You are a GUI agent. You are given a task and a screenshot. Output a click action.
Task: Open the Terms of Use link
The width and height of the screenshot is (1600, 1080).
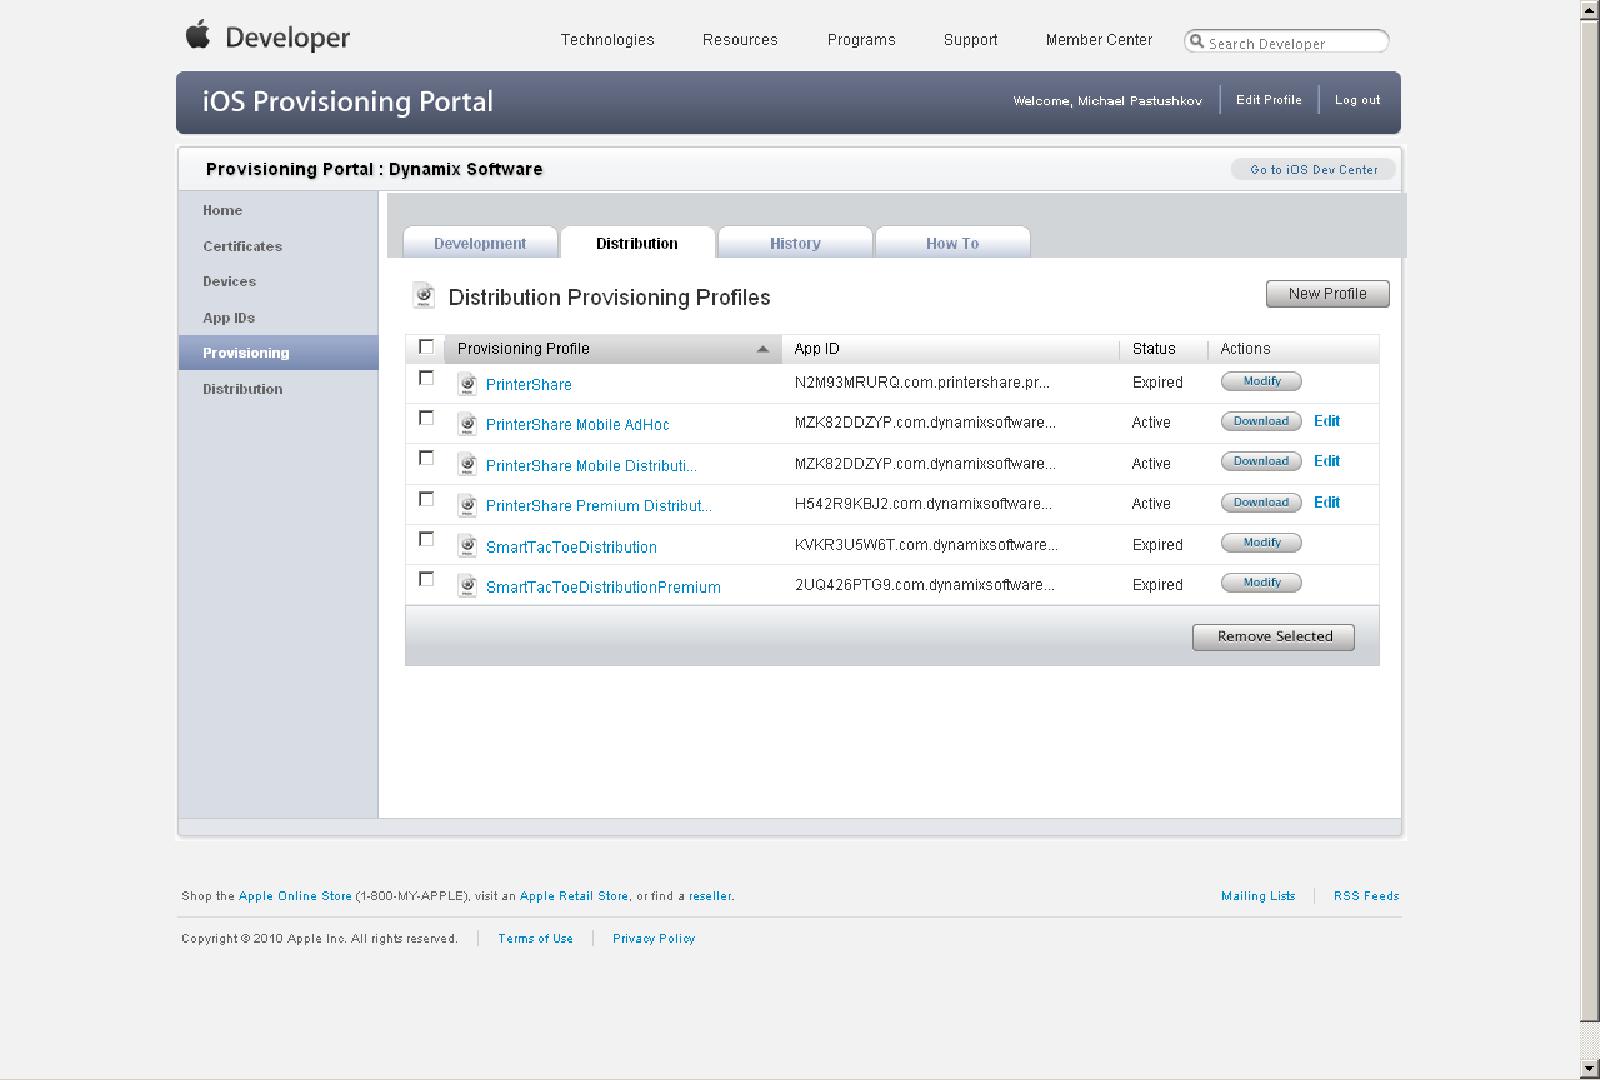pyautogui.click(x=535, y=939)
